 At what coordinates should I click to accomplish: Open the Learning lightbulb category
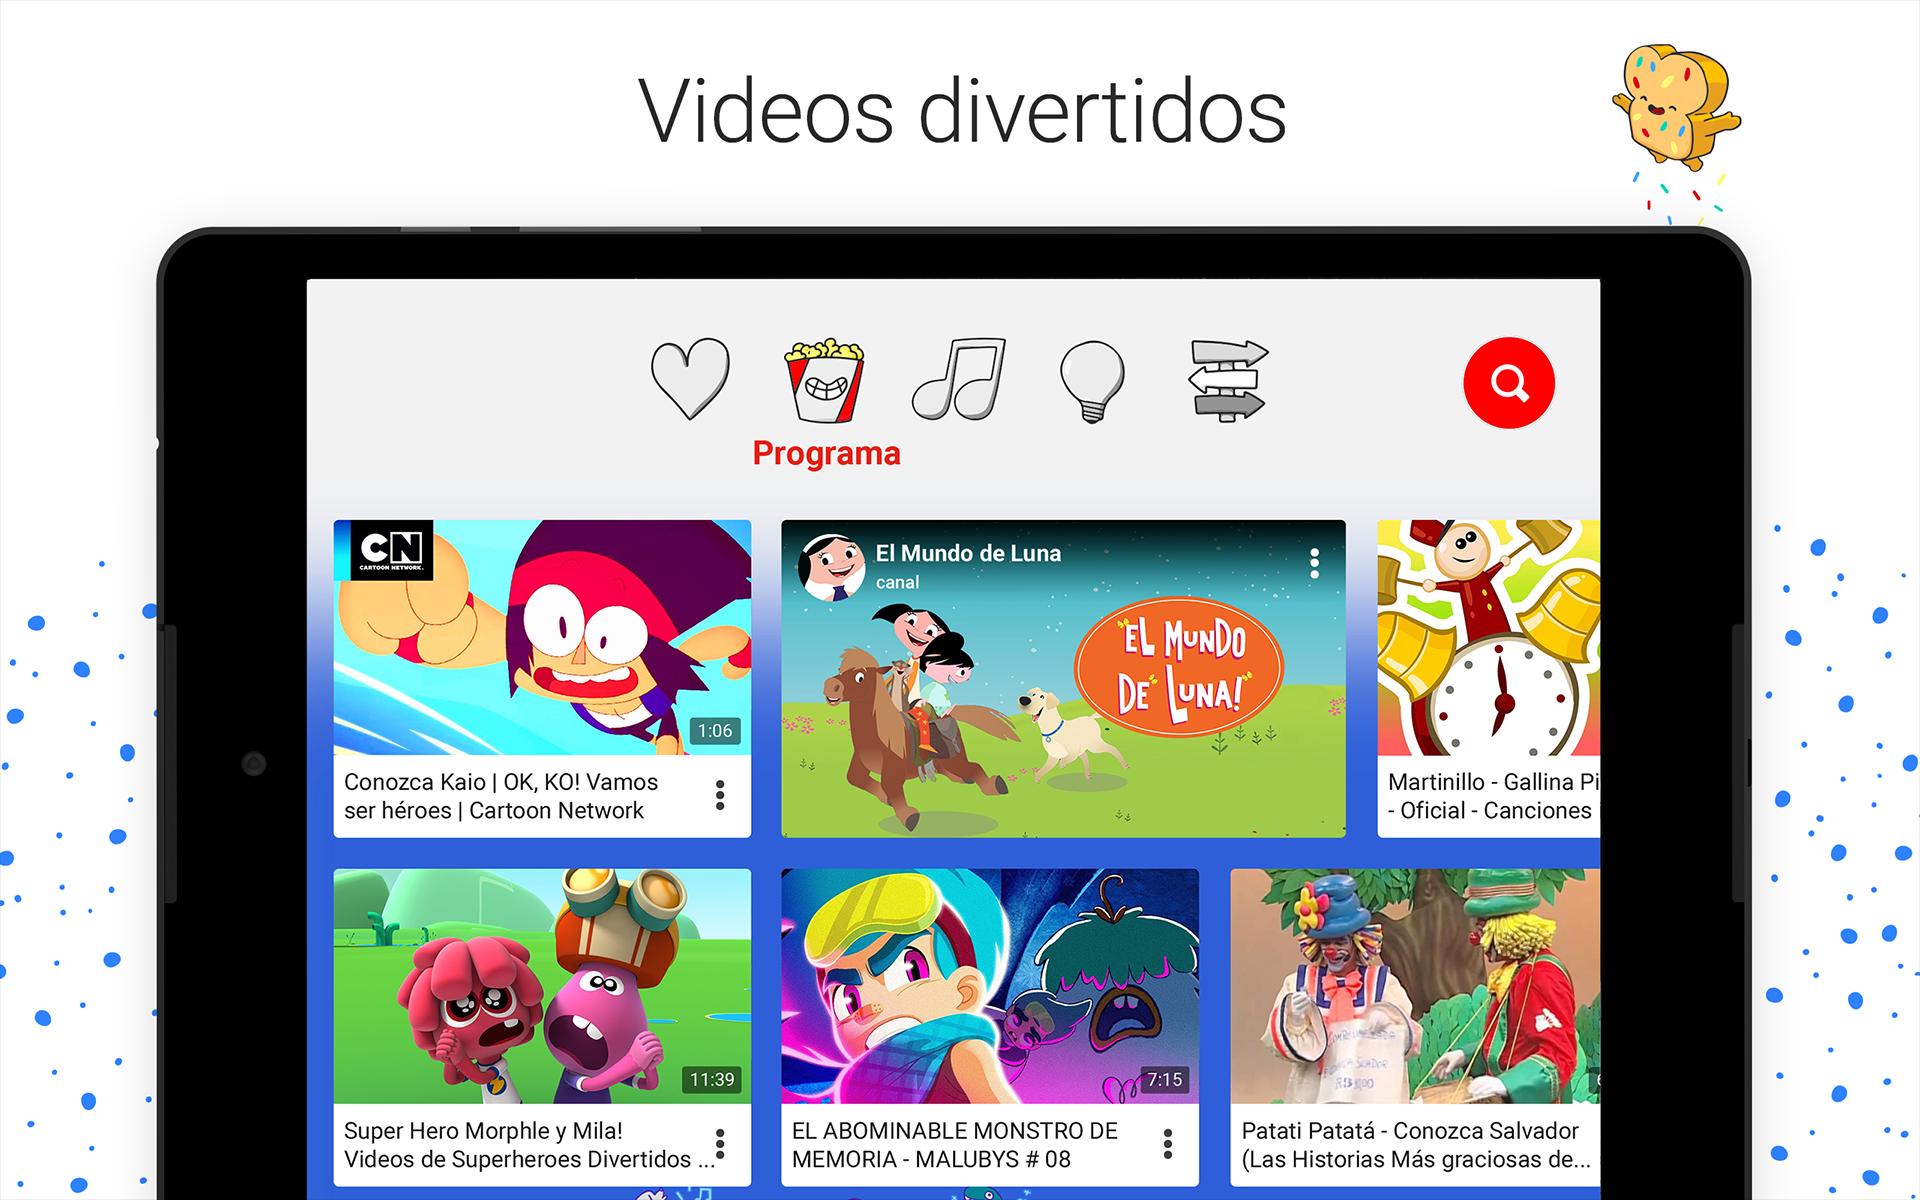[x=1092, y=381]
